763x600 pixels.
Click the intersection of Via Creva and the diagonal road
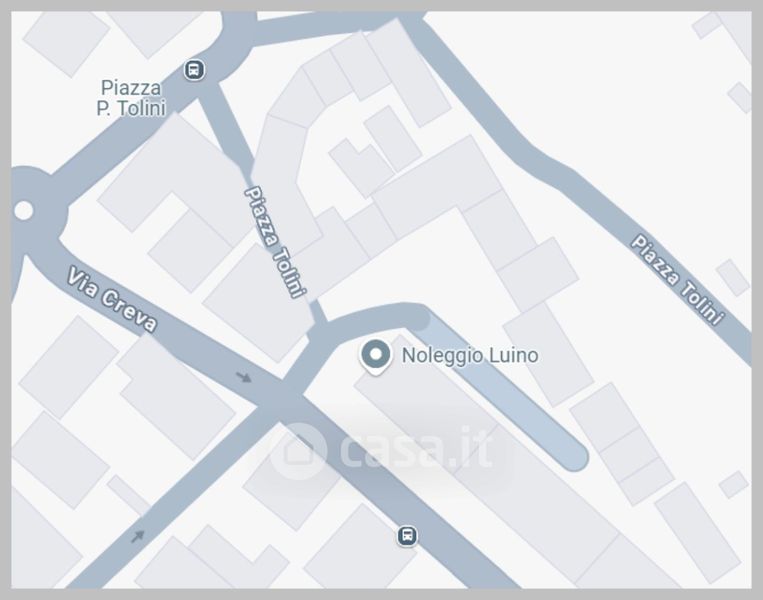282,397
